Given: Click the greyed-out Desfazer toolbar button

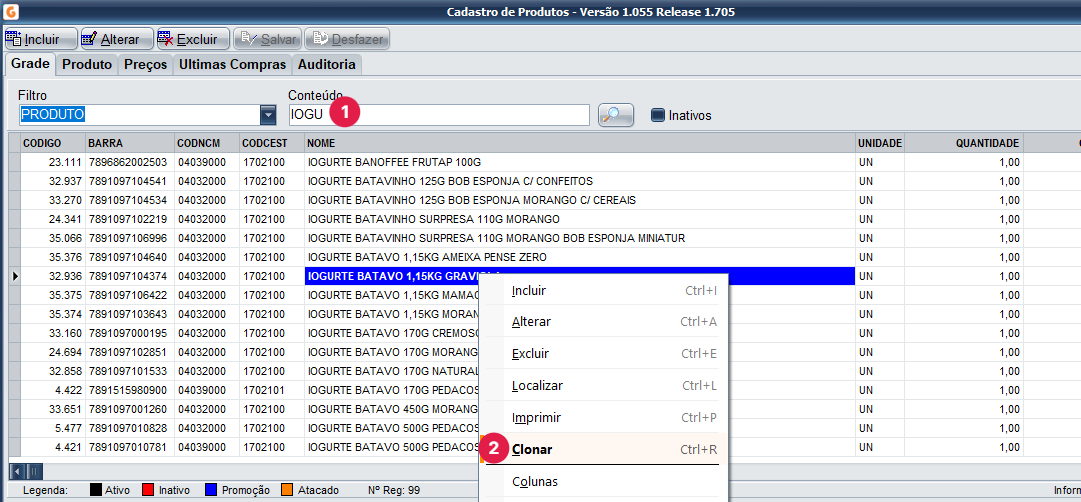Looking at the screenshot, I should point(347,39).
